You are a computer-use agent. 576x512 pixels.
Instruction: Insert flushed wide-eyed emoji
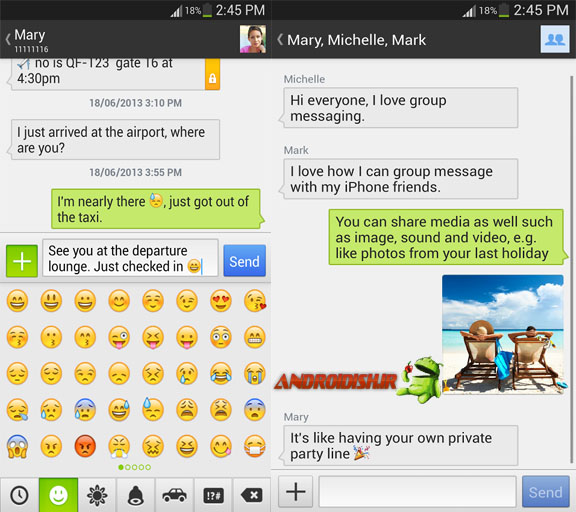(x=221, y=337)
